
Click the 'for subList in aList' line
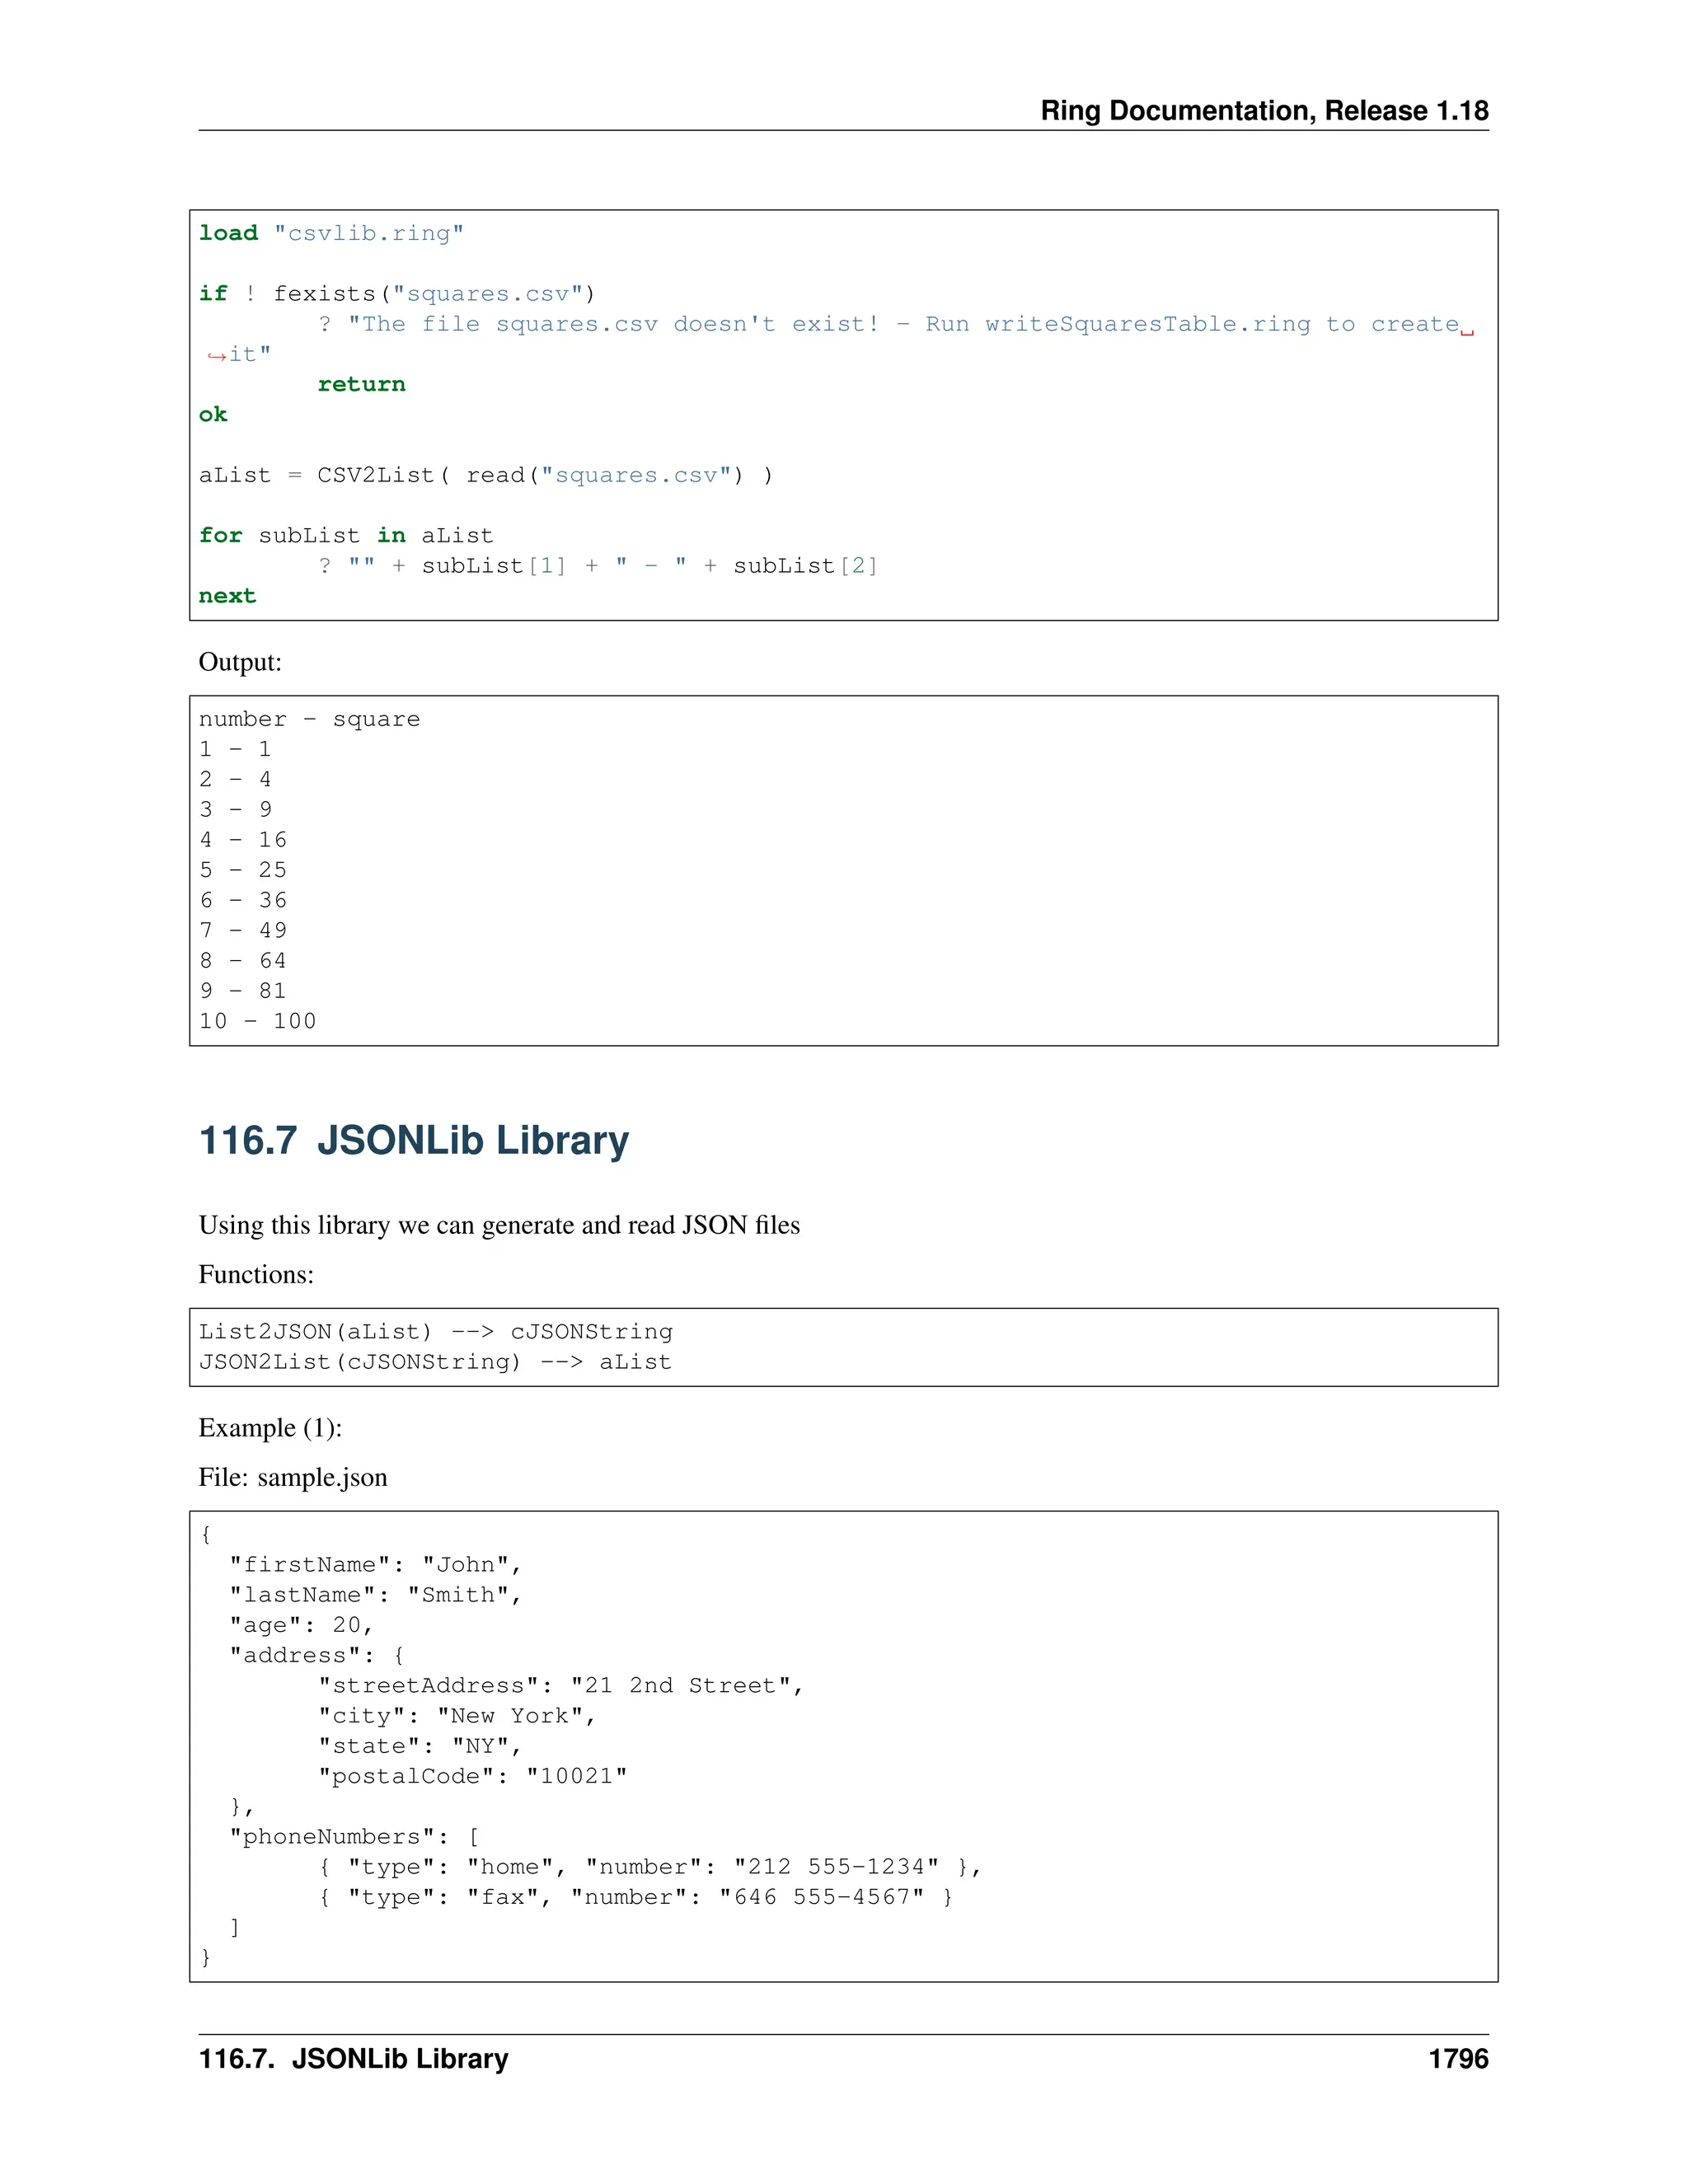coord(346,535)
